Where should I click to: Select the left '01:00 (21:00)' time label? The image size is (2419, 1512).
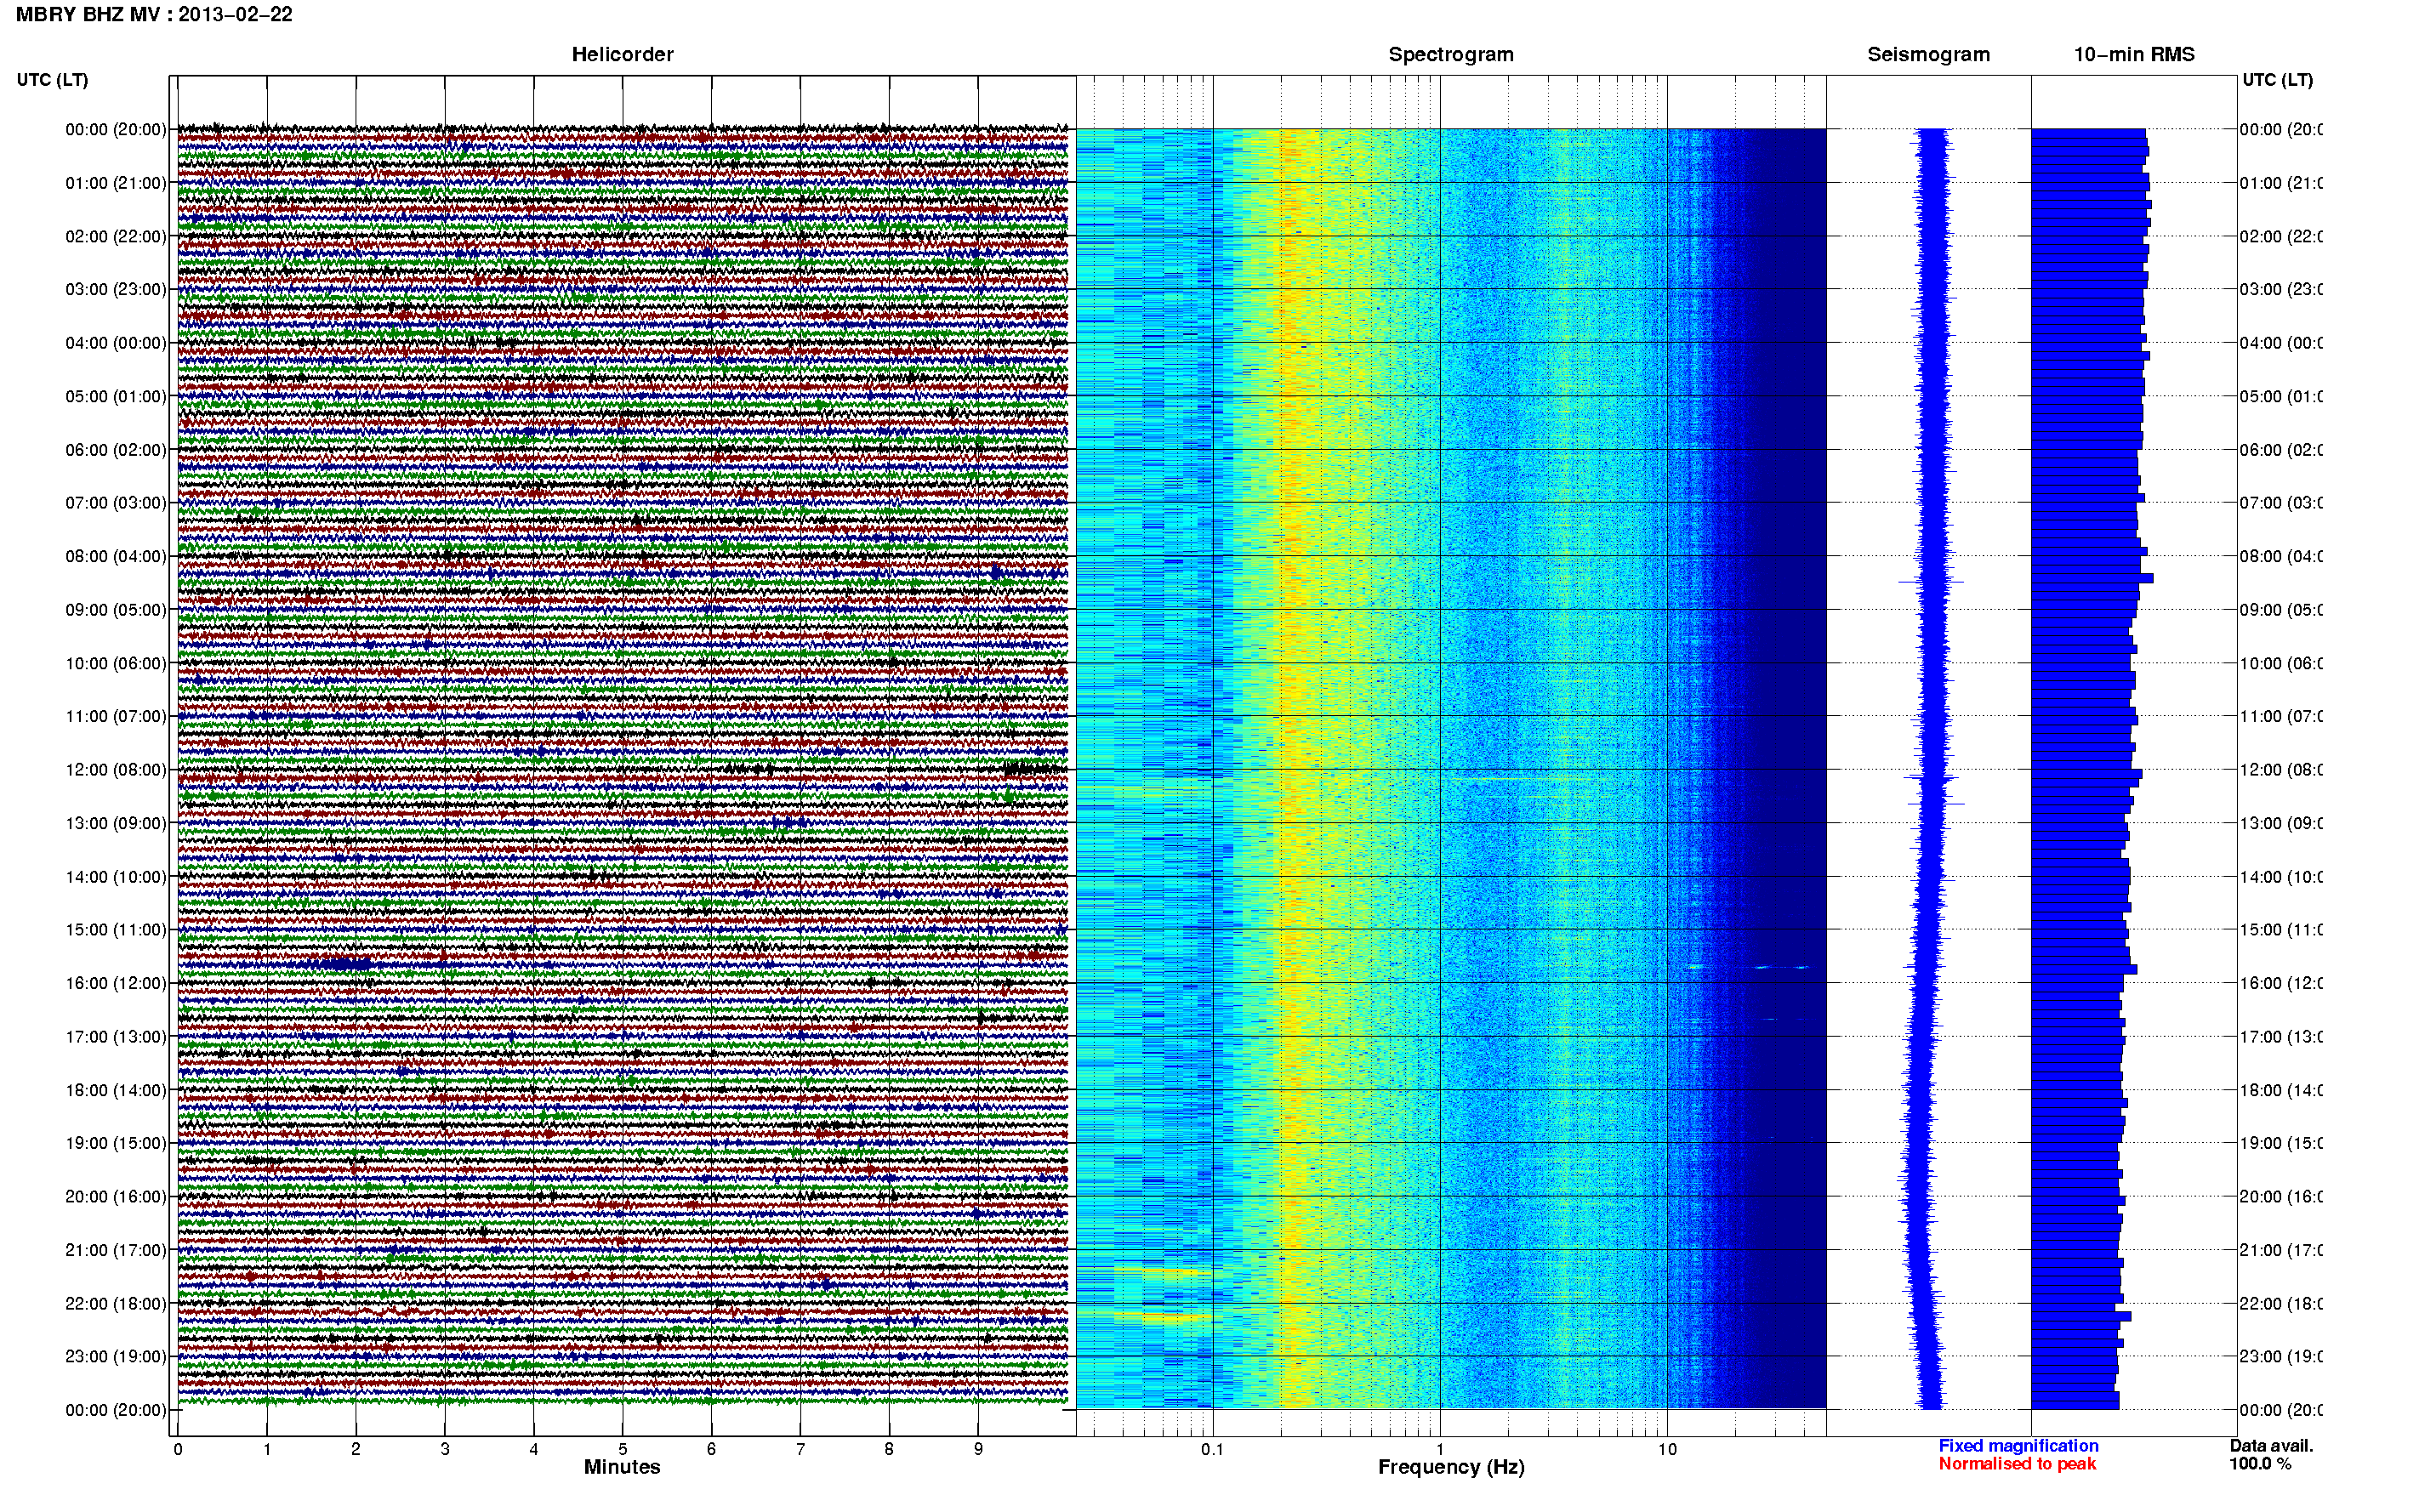116,183
